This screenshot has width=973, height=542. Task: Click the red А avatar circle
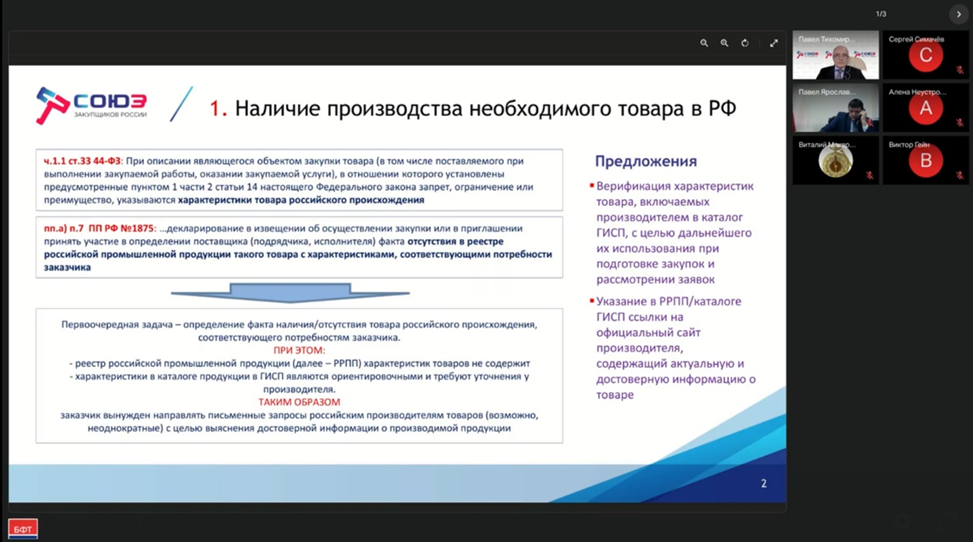tap(925, 108)
